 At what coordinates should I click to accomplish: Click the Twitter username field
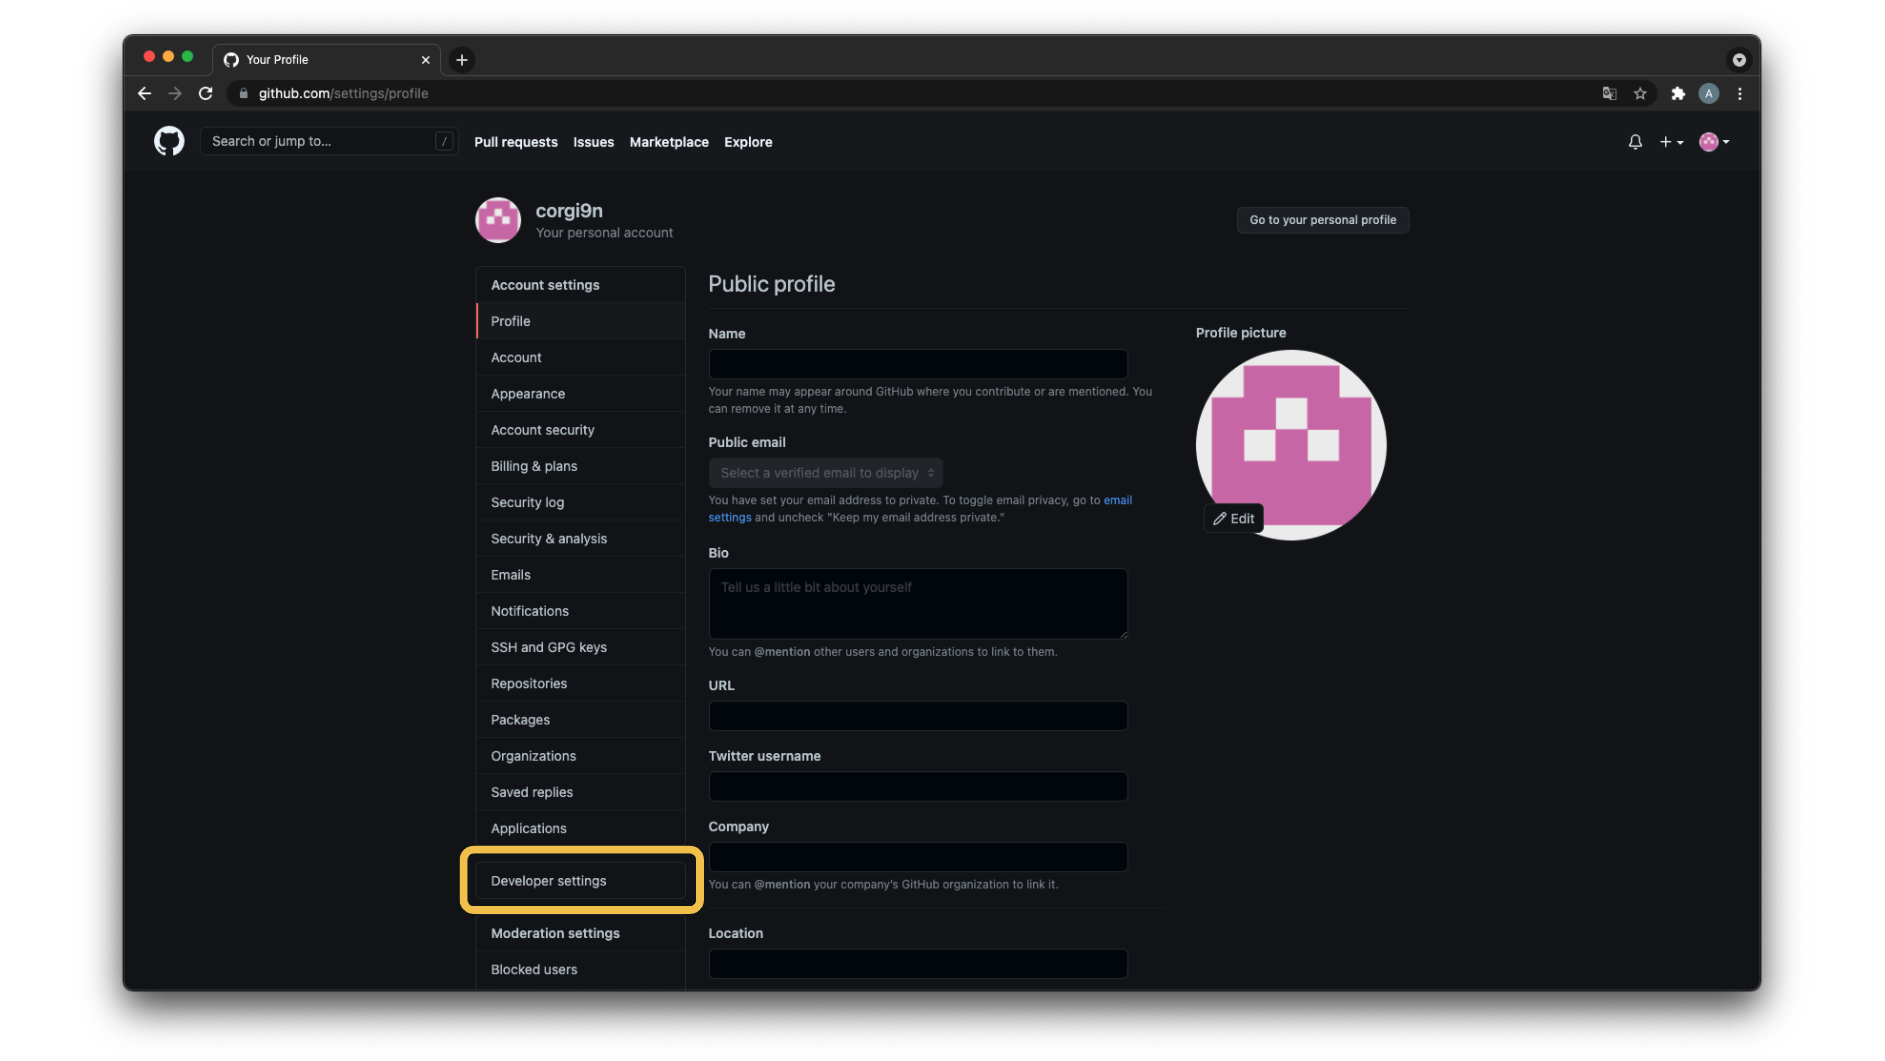pyautogui.click(x=918, y=786)
